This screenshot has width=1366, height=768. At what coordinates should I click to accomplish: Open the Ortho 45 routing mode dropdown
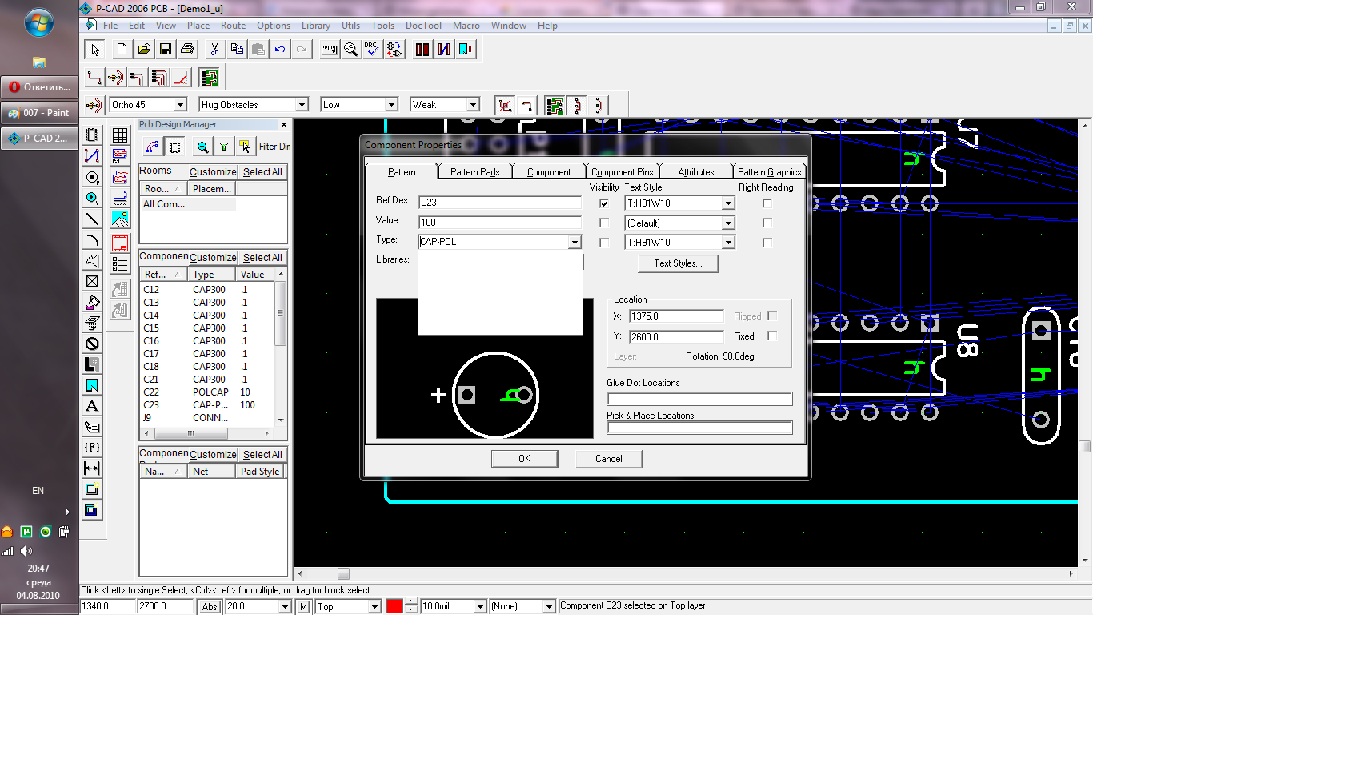click(x=180, y=105)
